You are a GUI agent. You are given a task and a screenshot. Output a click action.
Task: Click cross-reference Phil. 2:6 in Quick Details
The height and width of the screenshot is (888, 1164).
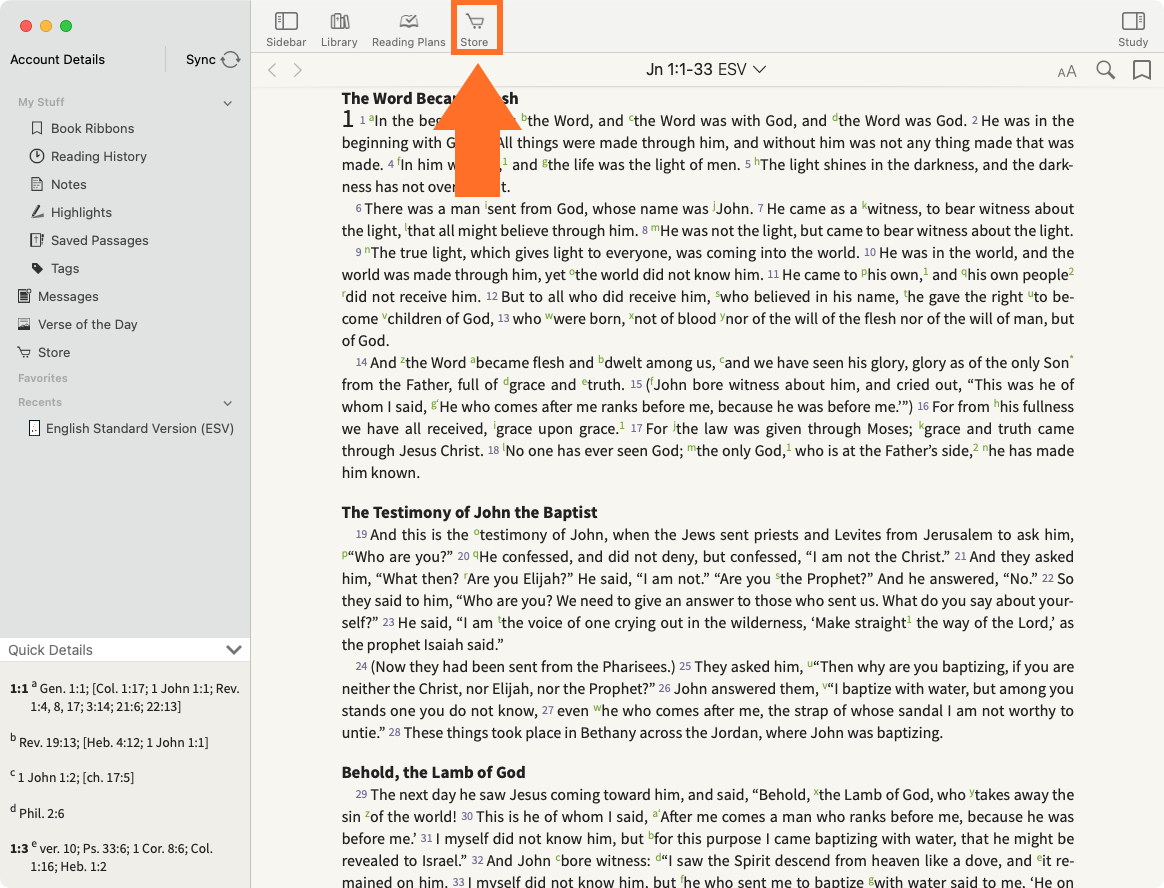tap(42, 813)
